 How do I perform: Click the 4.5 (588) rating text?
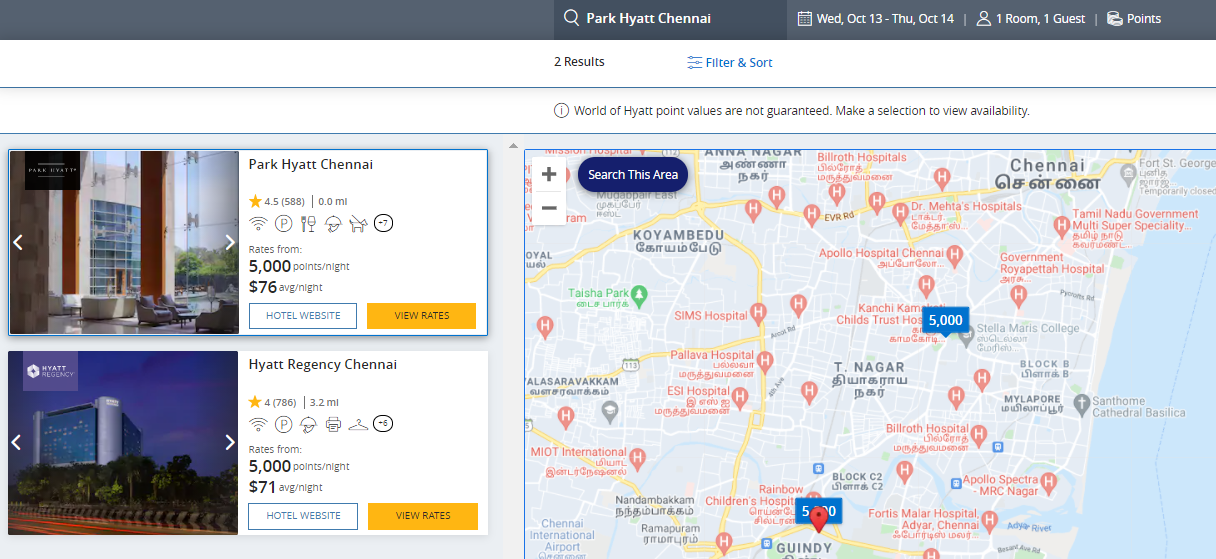pos(285,201)
